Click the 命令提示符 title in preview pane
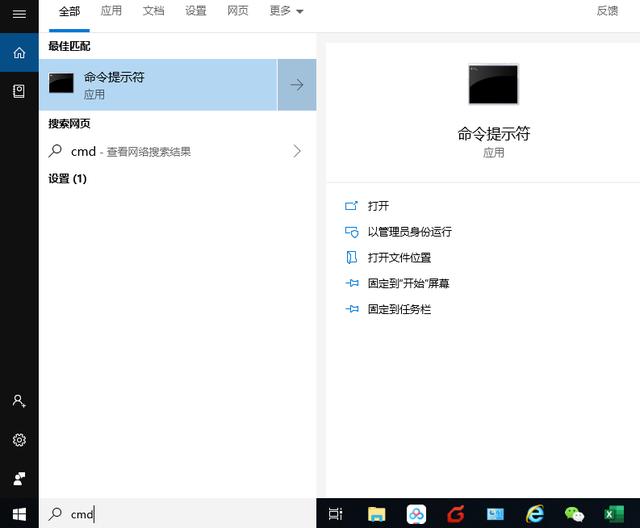 pyautogui.click(x=493, y=134)
